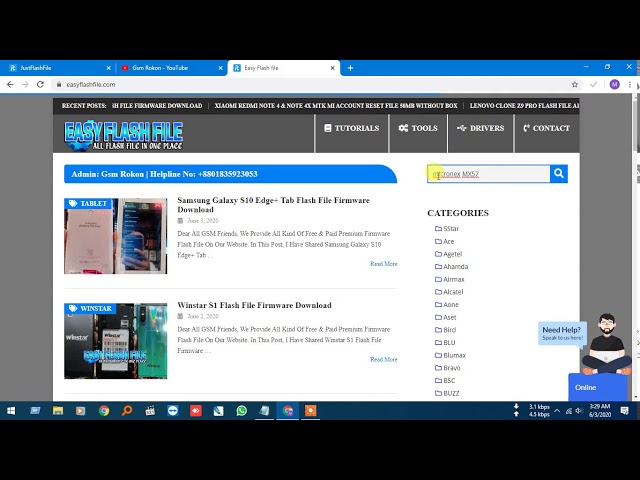Click the Chrome icon in taskbar
640x480 pixels.
[x=104, y=411]
